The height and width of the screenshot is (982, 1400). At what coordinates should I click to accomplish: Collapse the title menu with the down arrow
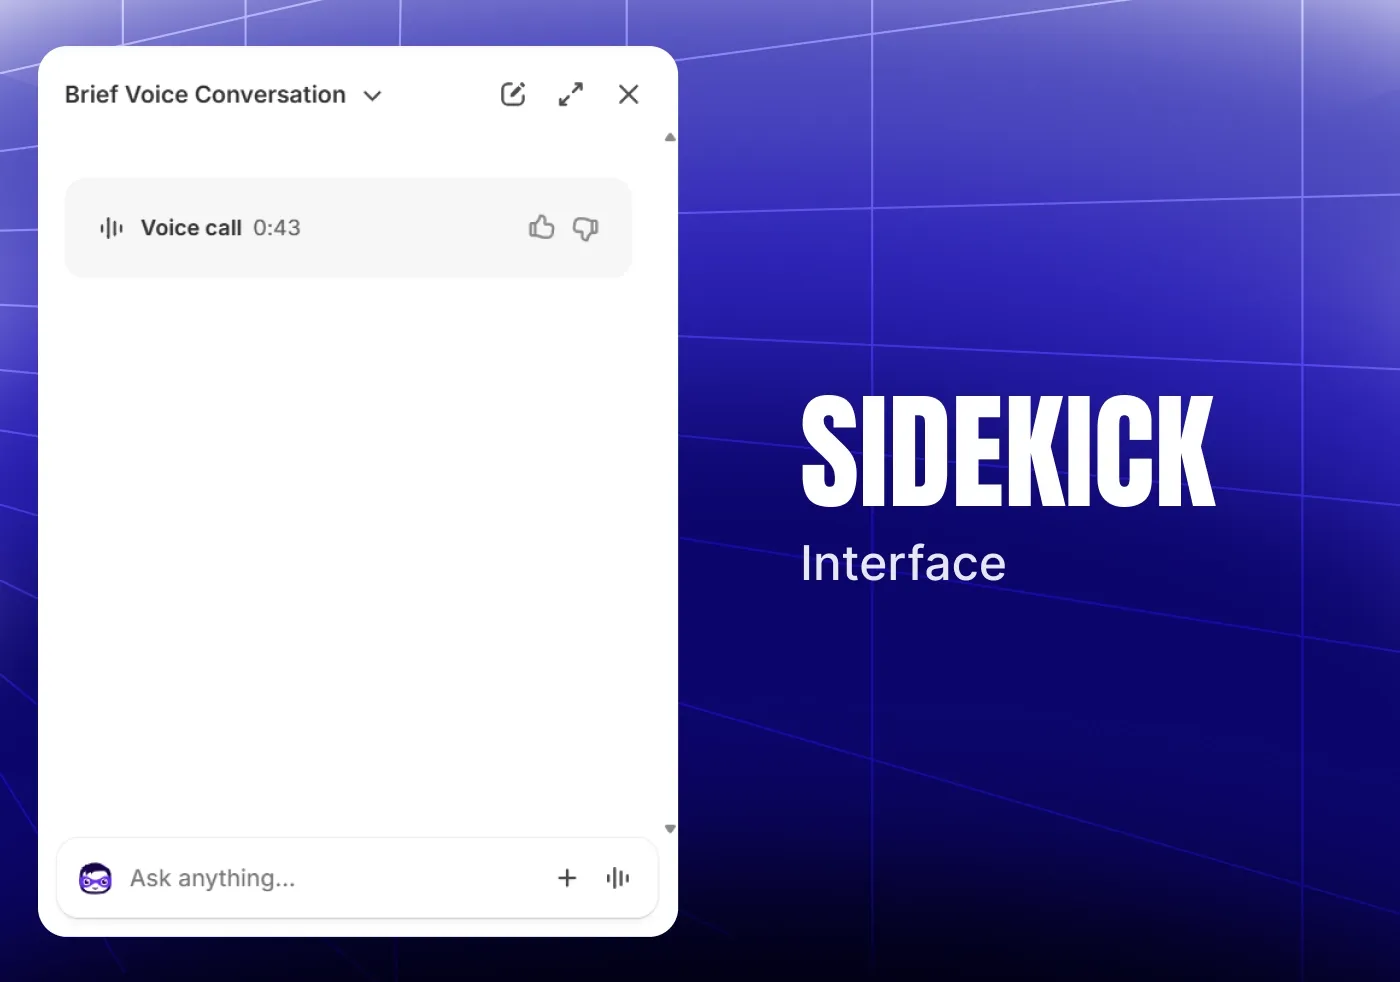pyautogui.click(x=372, y=96)
